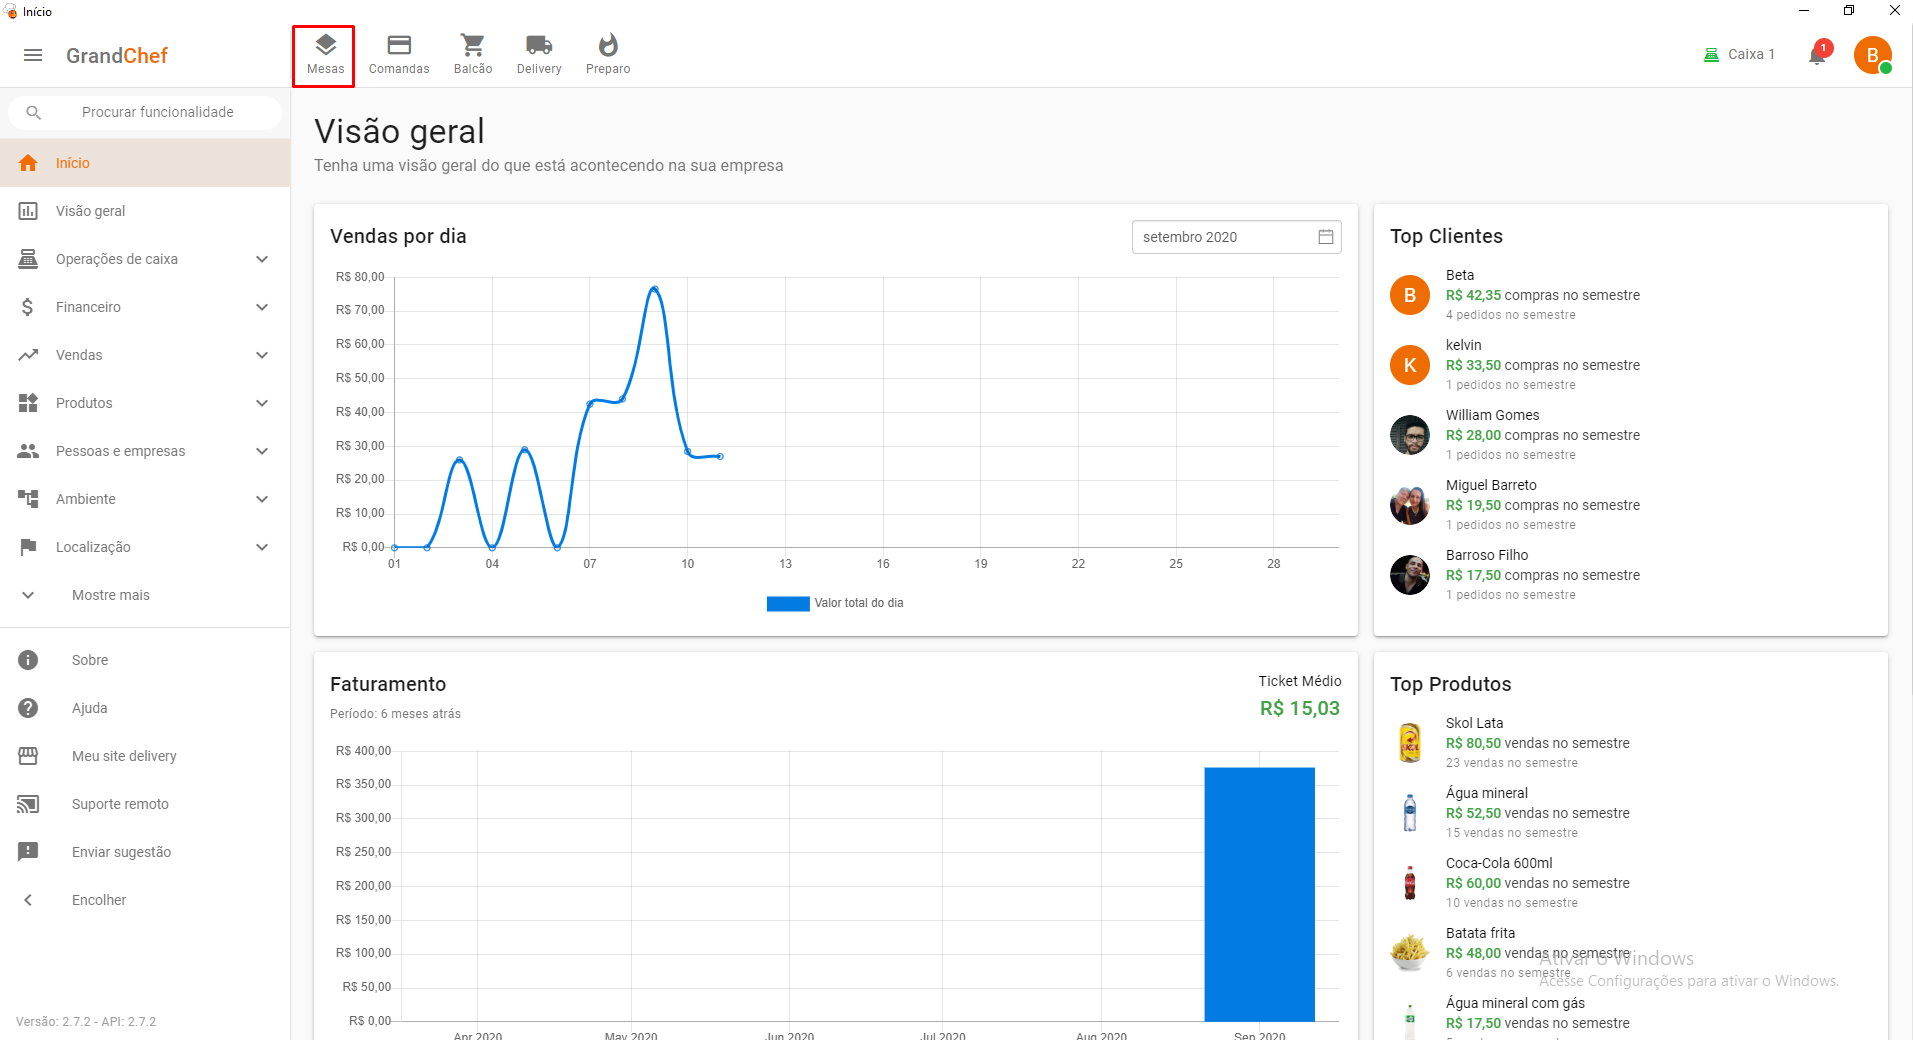This screenshot has width=1913, height=1040.
Task: Click Suporte remoto option
Action: [x=120, y=804]
